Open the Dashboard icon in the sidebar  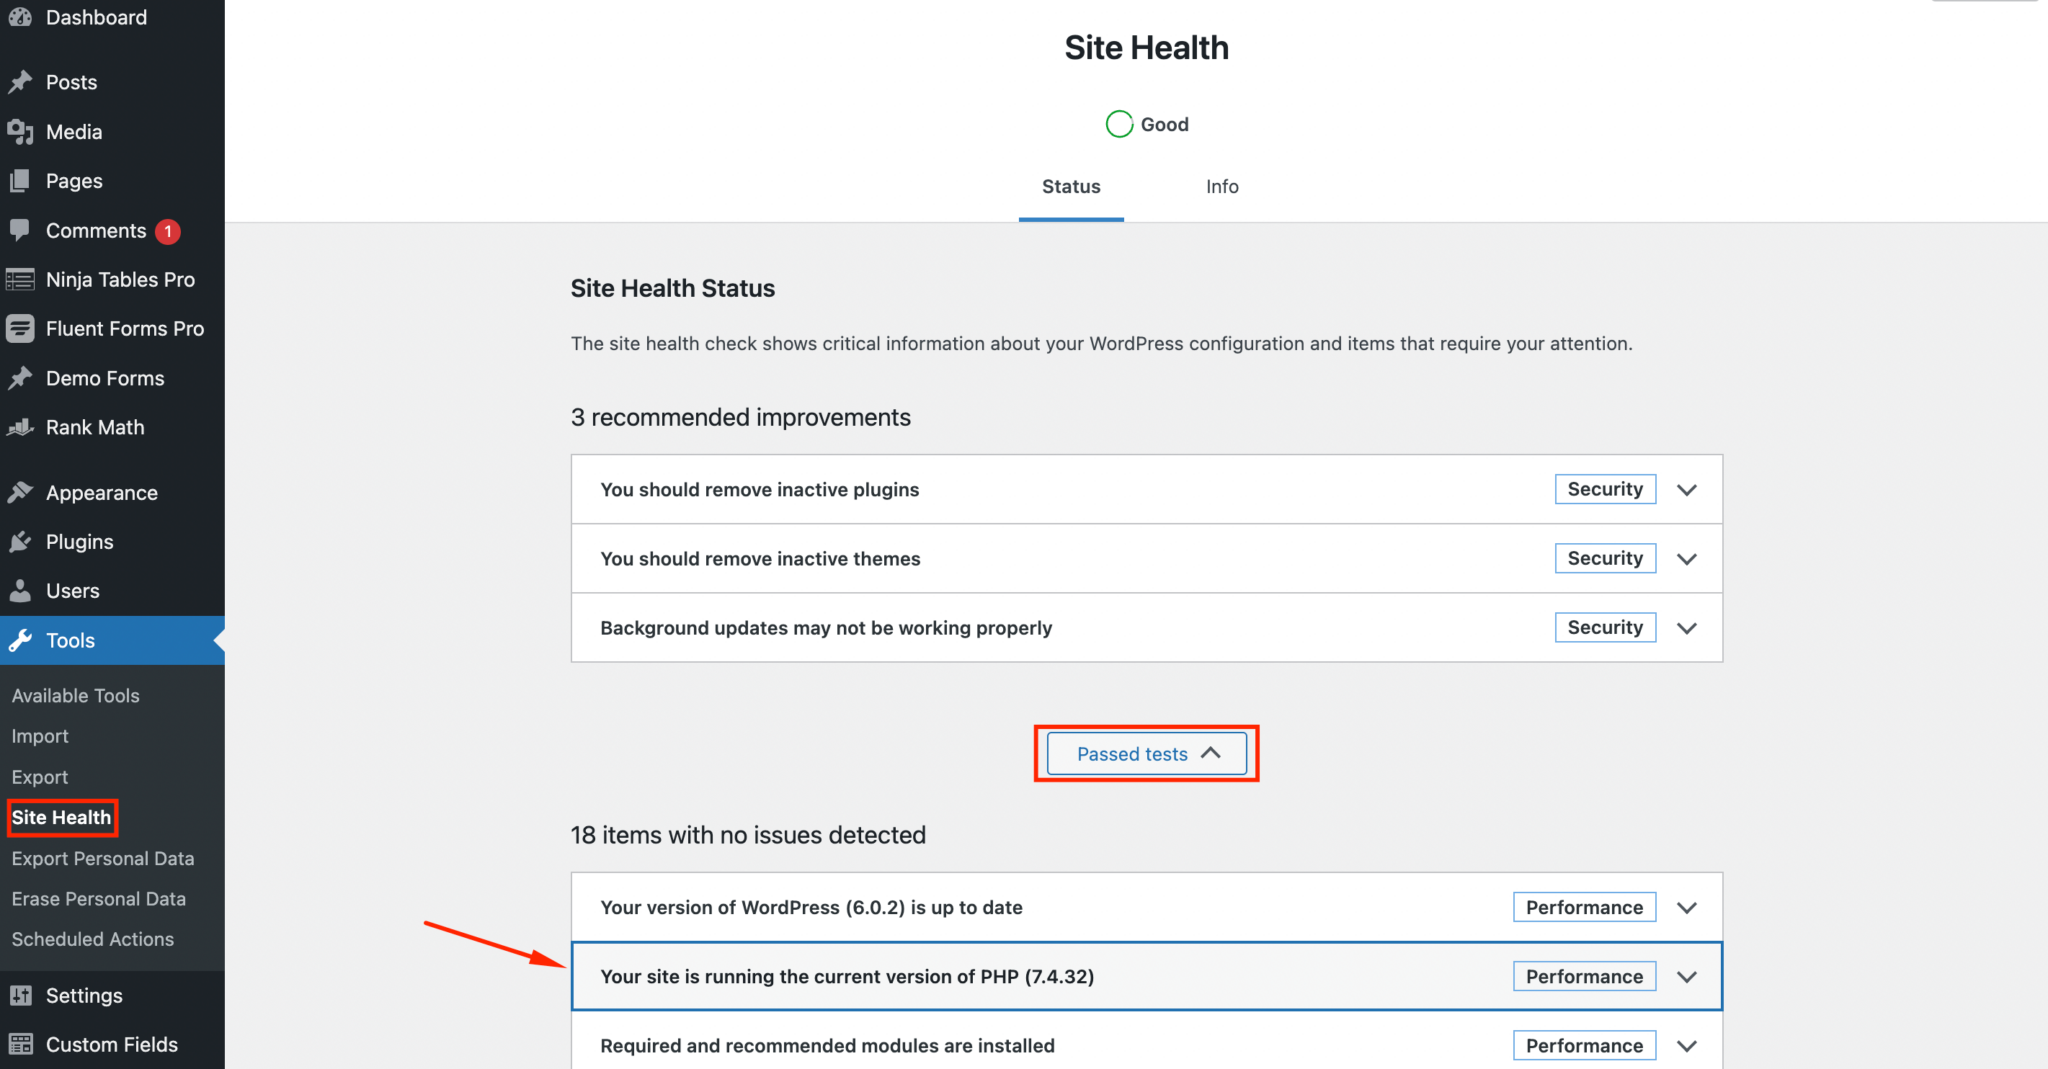(20, 16)
